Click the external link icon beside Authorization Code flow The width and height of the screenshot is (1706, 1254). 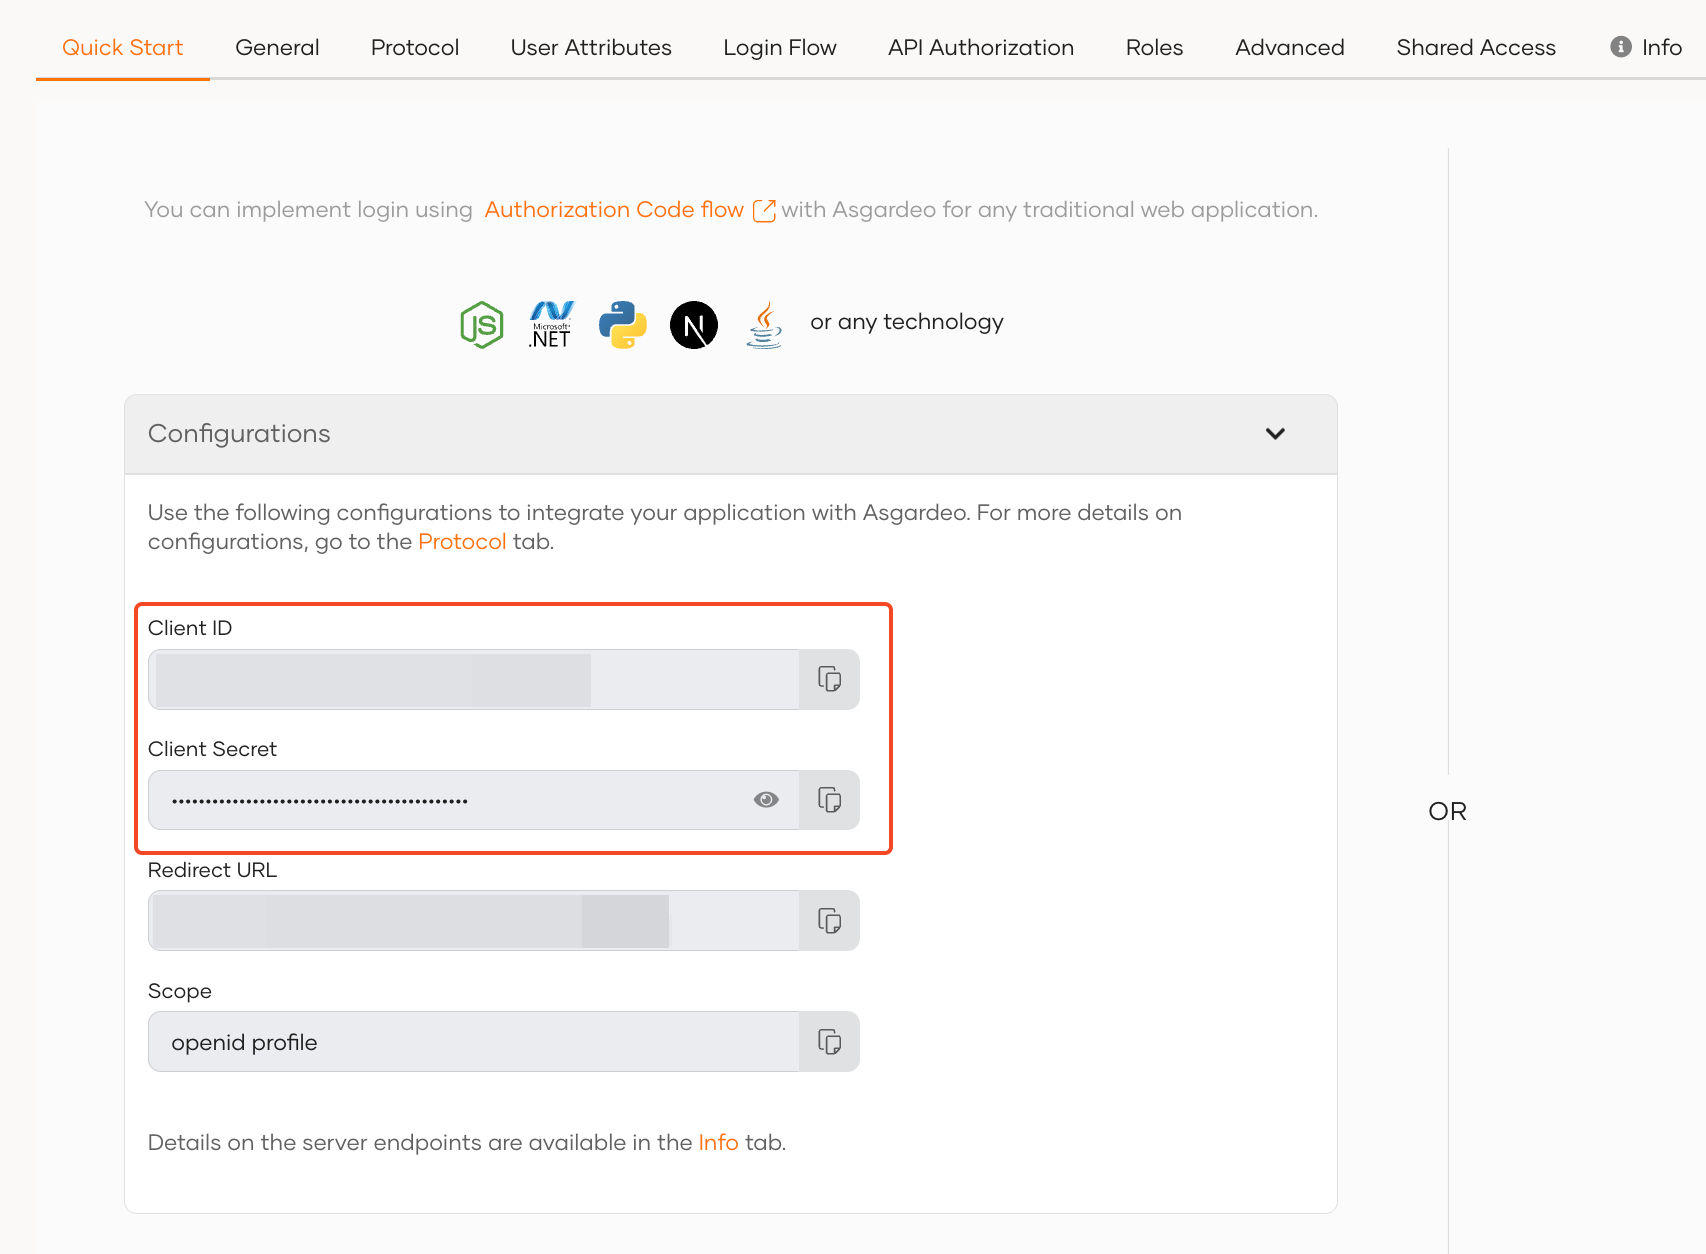[x=764, y=210]
